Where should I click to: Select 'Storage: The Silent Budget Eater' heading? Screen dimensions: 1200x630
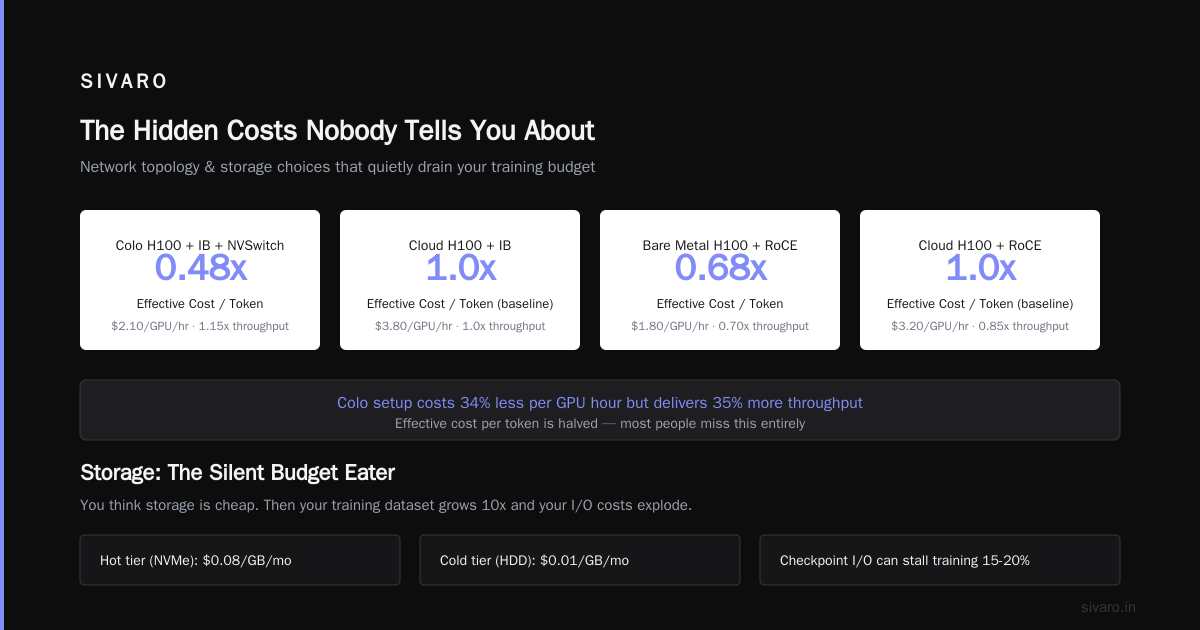pos(237,472)
